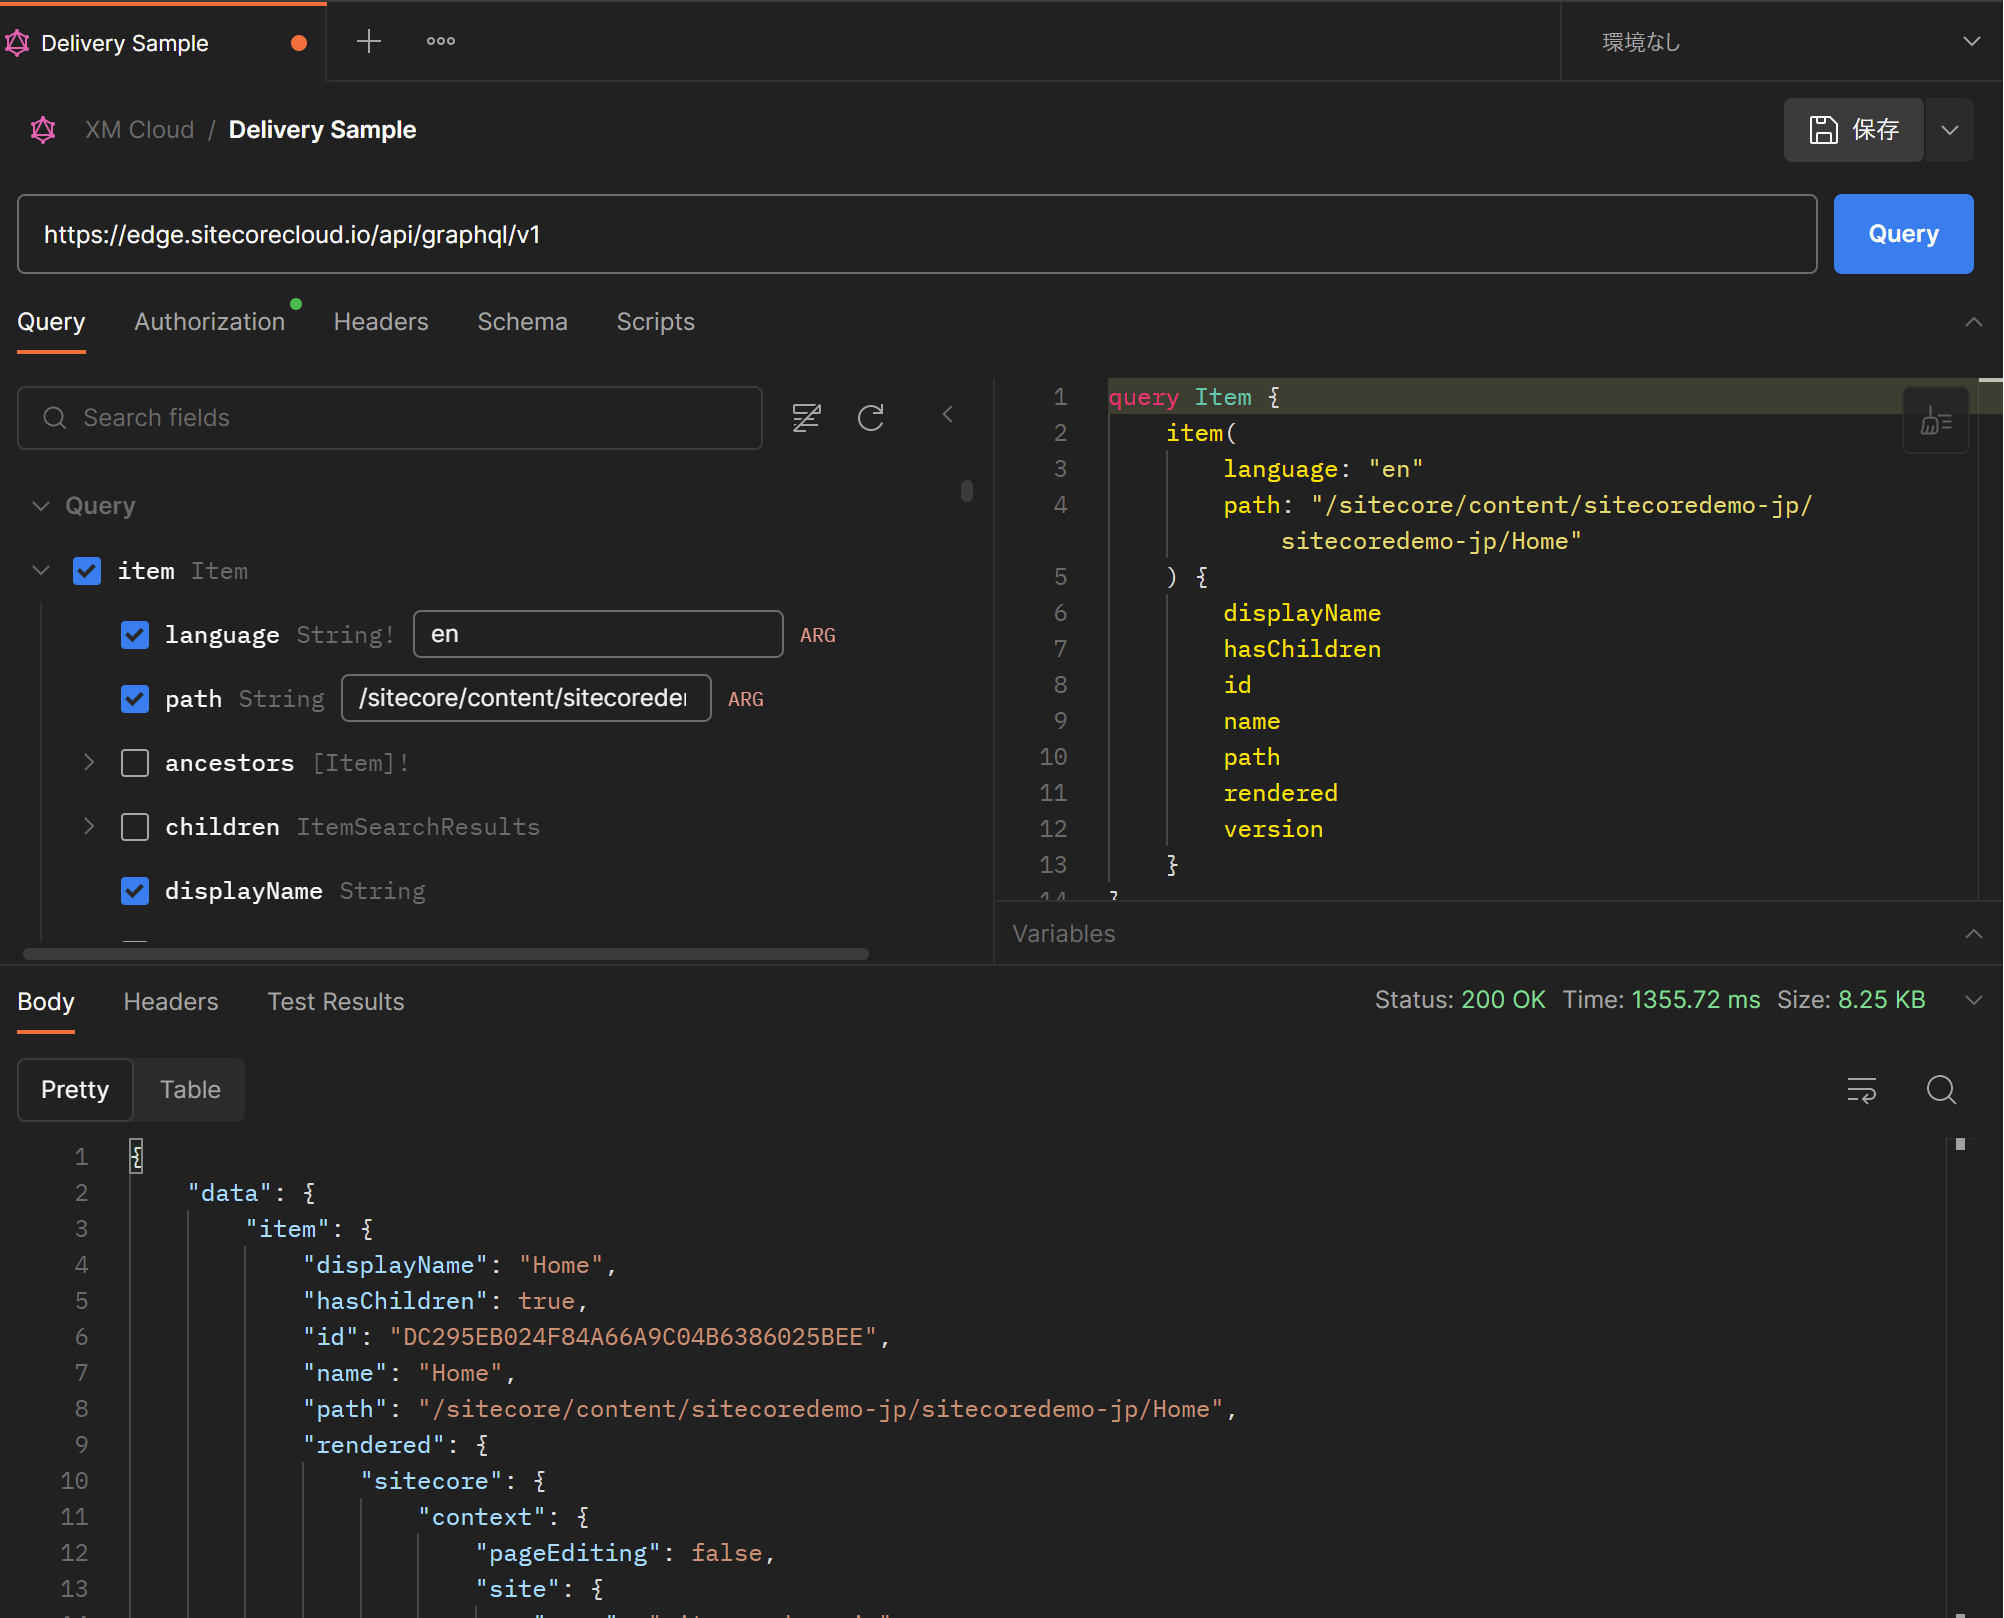Uncheck the item field checkbox
The height and width of the screenshot is (1618, 2004).
87,571
